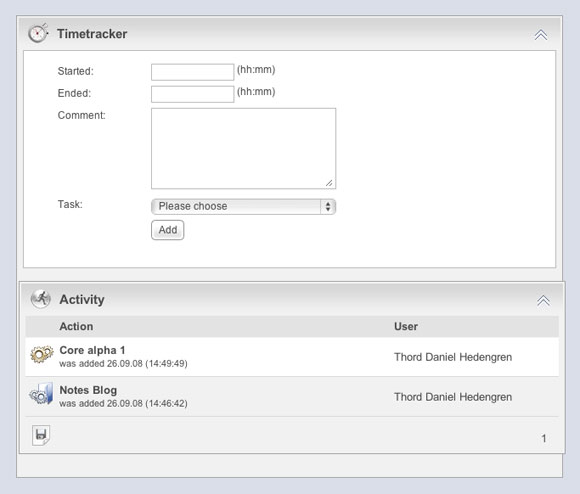This screenshot has height=494, width=580.
Task: Click the User column header
Action: (x=406, y=326)
